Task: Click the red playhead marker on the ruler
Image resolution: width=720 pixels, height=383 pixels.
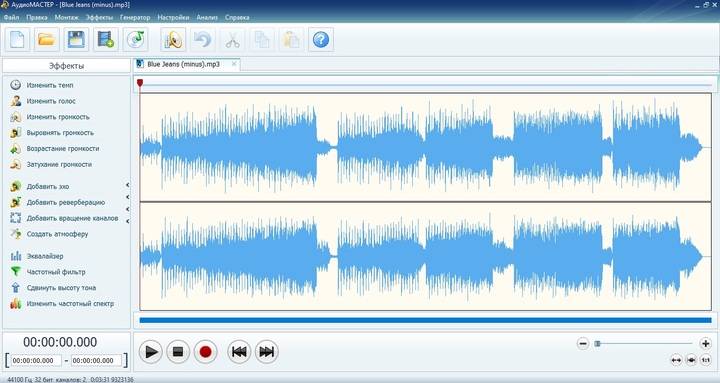Action: pyautogui.click(x=140, y=83)
